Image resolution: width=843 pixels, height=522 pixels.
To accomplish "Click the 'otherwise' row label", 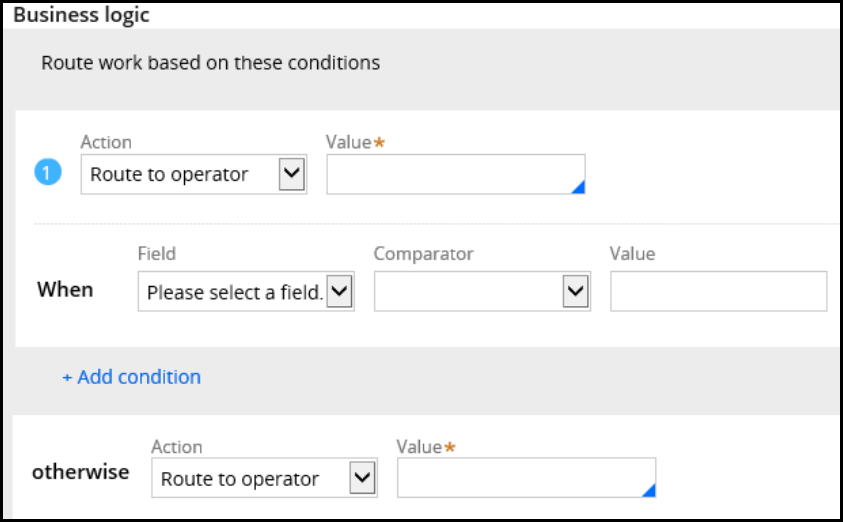I will pyautogui.click(x=80, y=472).
